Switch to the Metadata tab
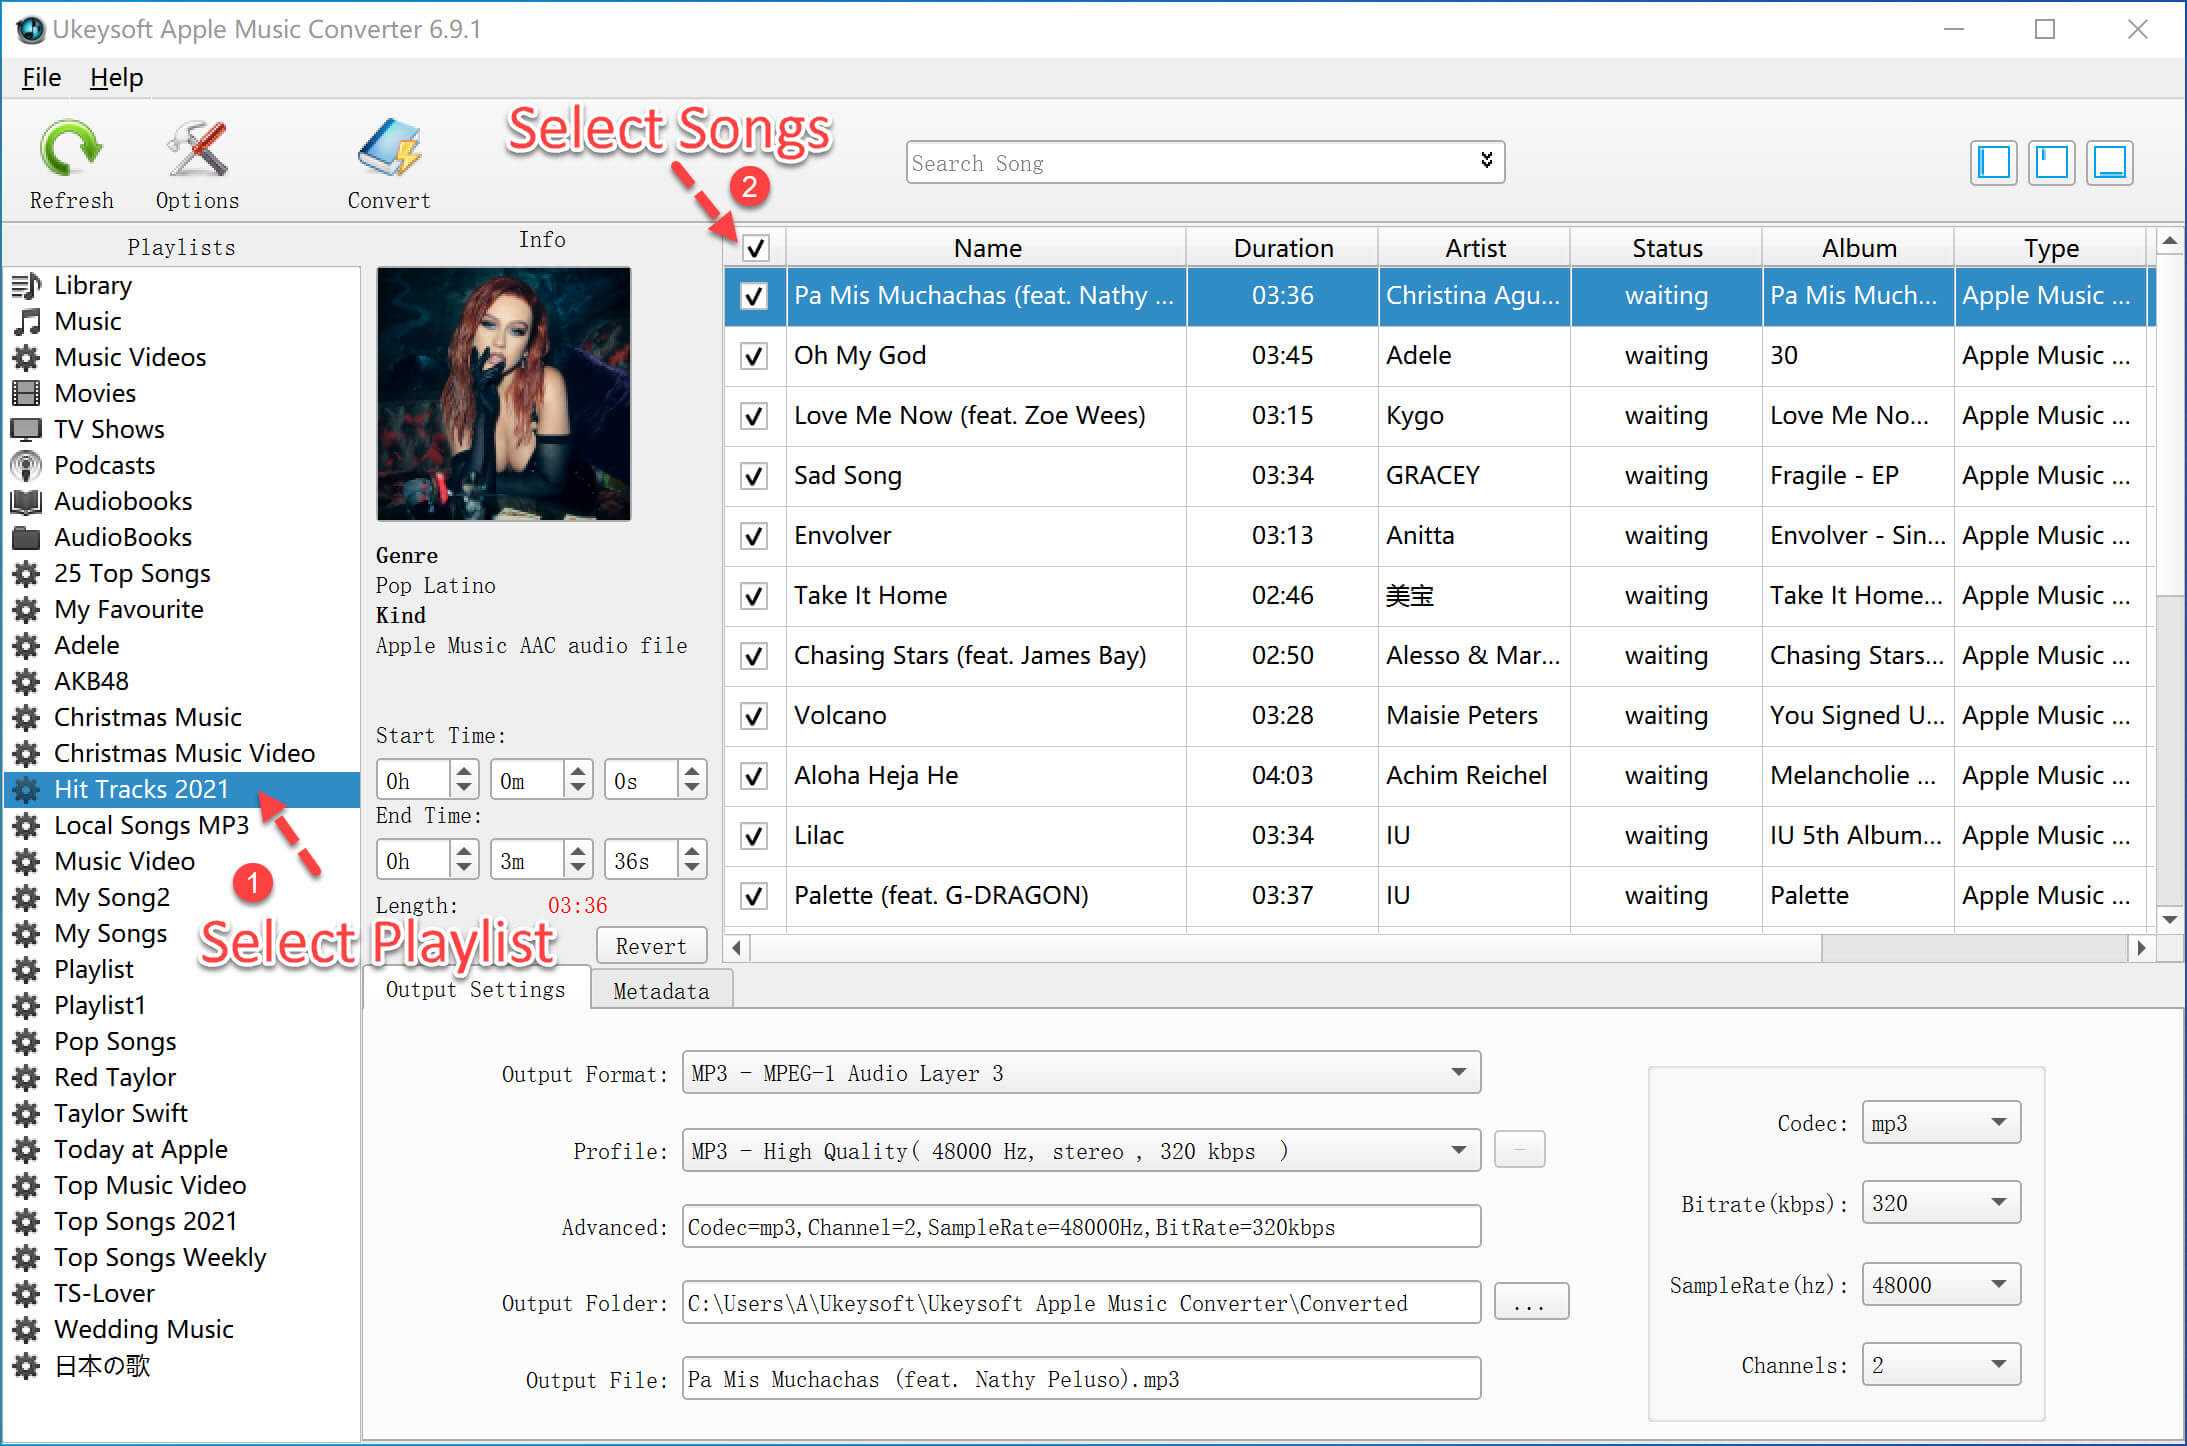This screenshot has height=1446, width=2187. [x=661, y=990]
